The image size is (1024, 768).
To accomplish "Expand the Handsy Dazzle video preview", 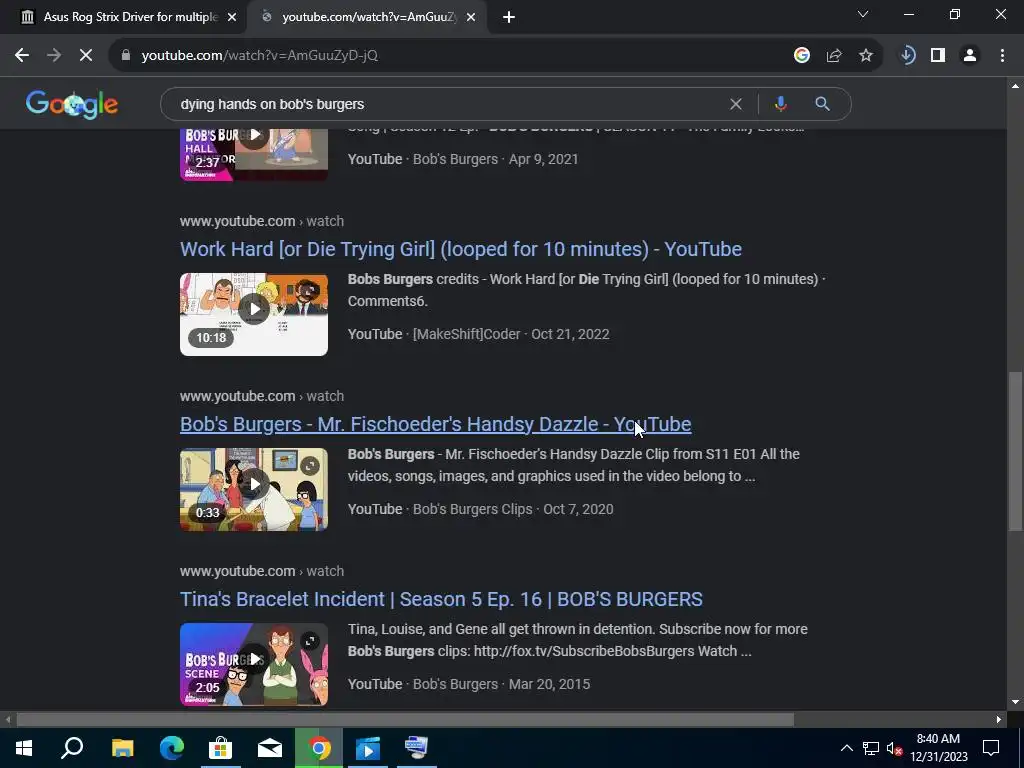I will tap(310, 465).
